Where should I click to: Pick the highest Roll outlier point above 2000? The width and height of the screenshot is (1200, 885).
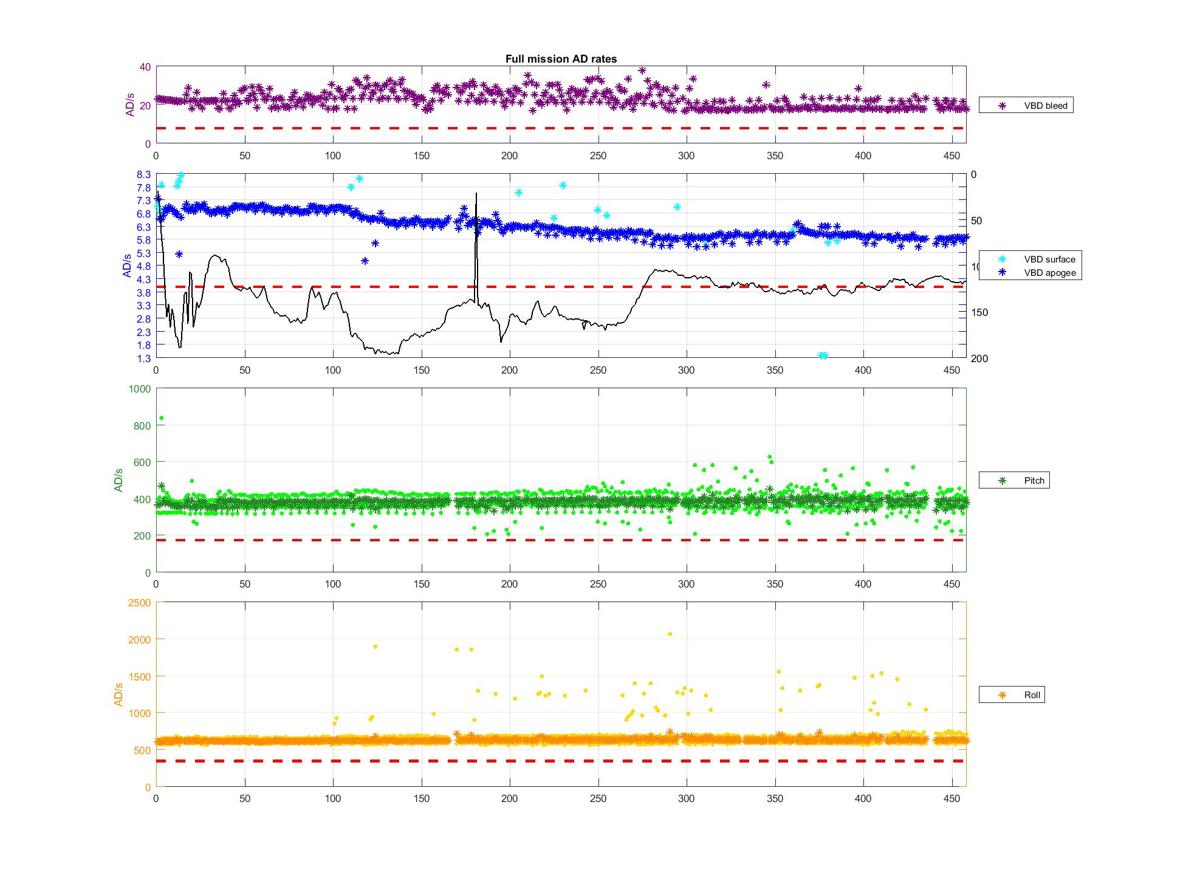point(670,634)
